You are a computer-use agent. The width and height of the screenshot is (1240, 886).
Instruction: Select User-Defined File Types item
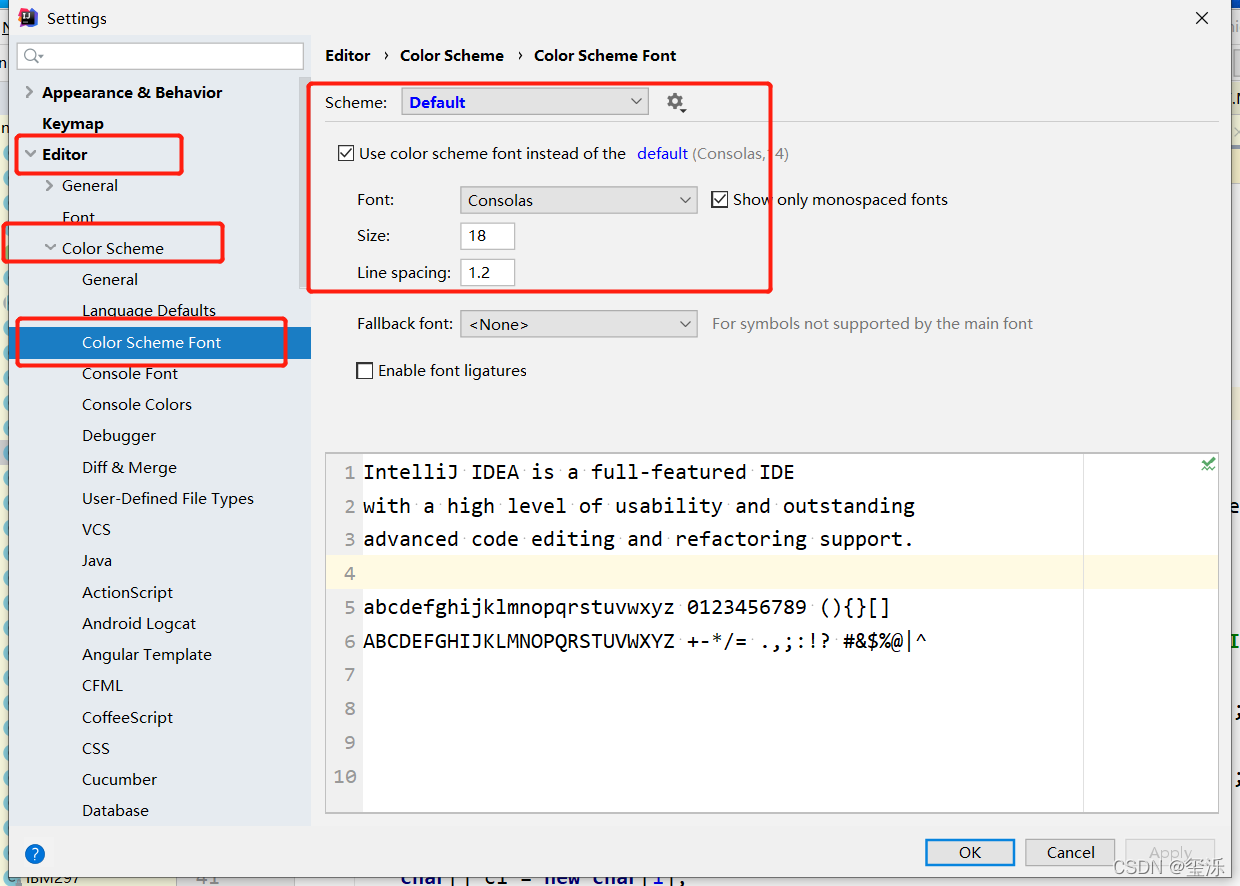point(168,499)
